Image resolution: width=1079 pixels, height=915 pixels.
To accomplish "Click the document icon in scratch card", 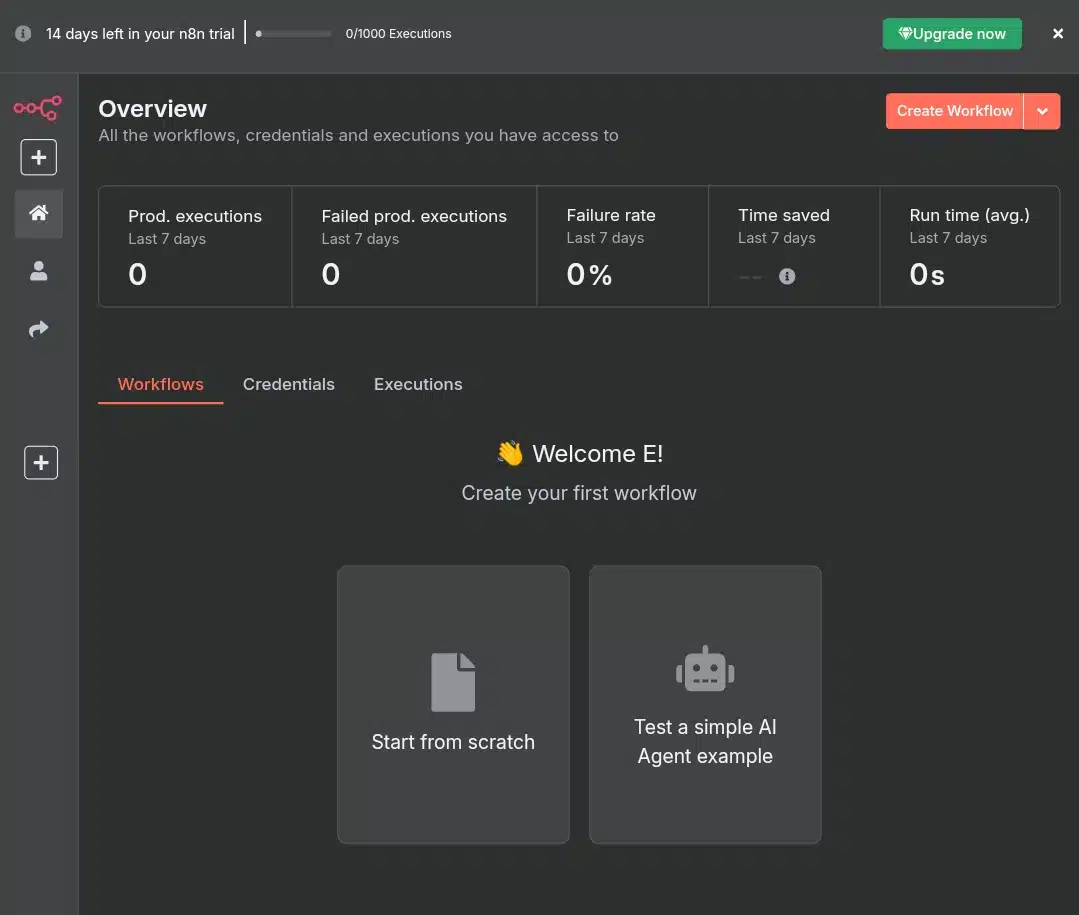I will coord(453,682).
